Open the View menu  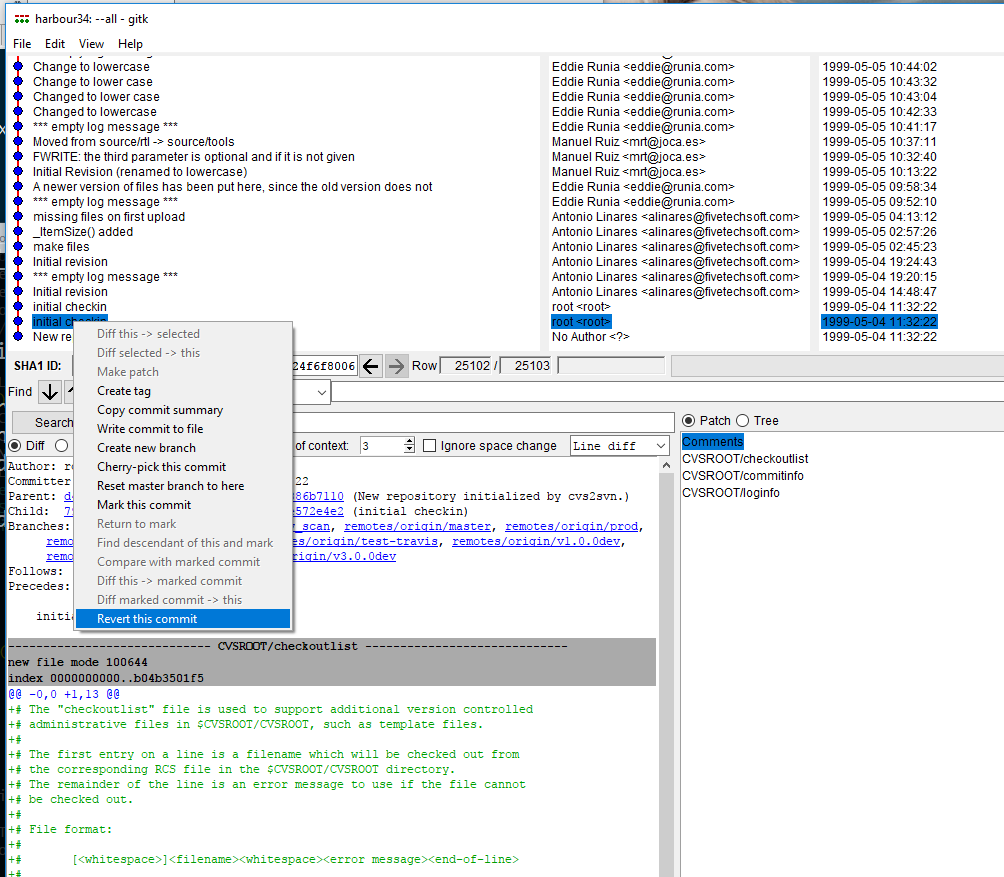pos(91,44)
